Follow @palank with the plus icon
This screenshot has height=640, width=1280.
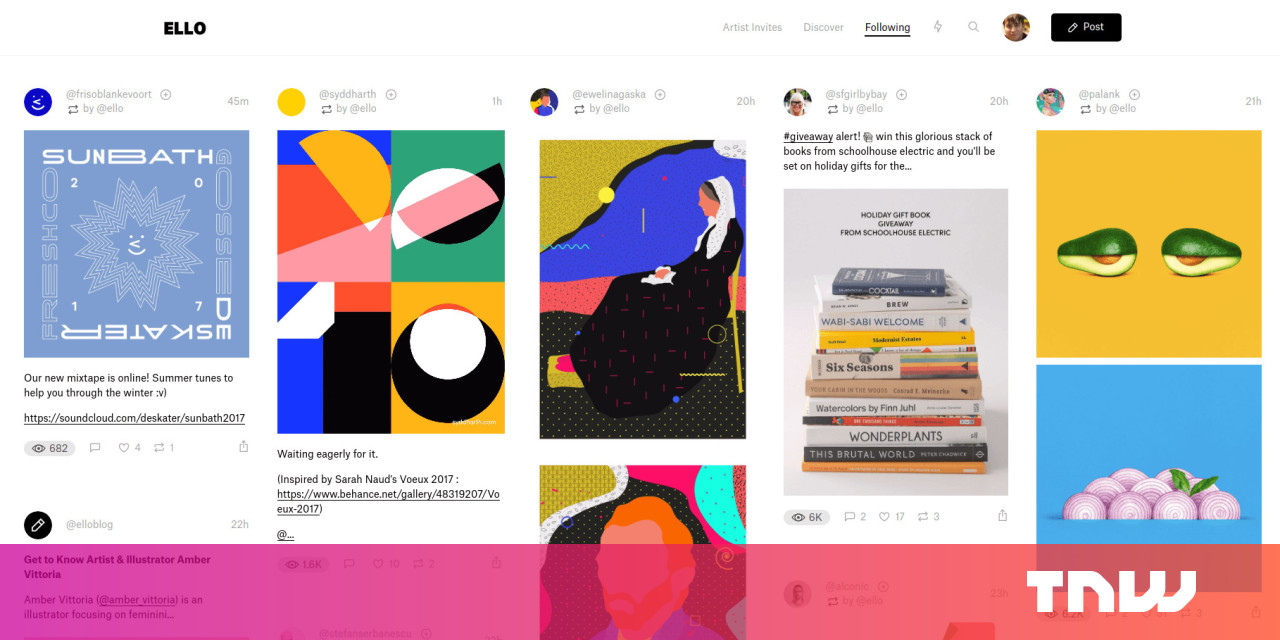coord(1134,95)
